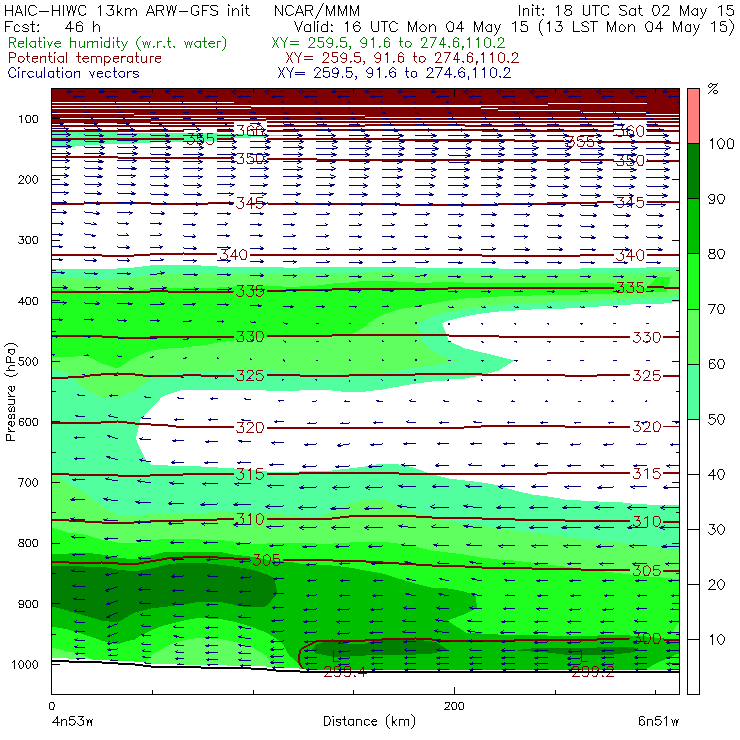Select the darkest green 90–100% colorbar swatch
The image size is (740, 740).
point(693,171)
